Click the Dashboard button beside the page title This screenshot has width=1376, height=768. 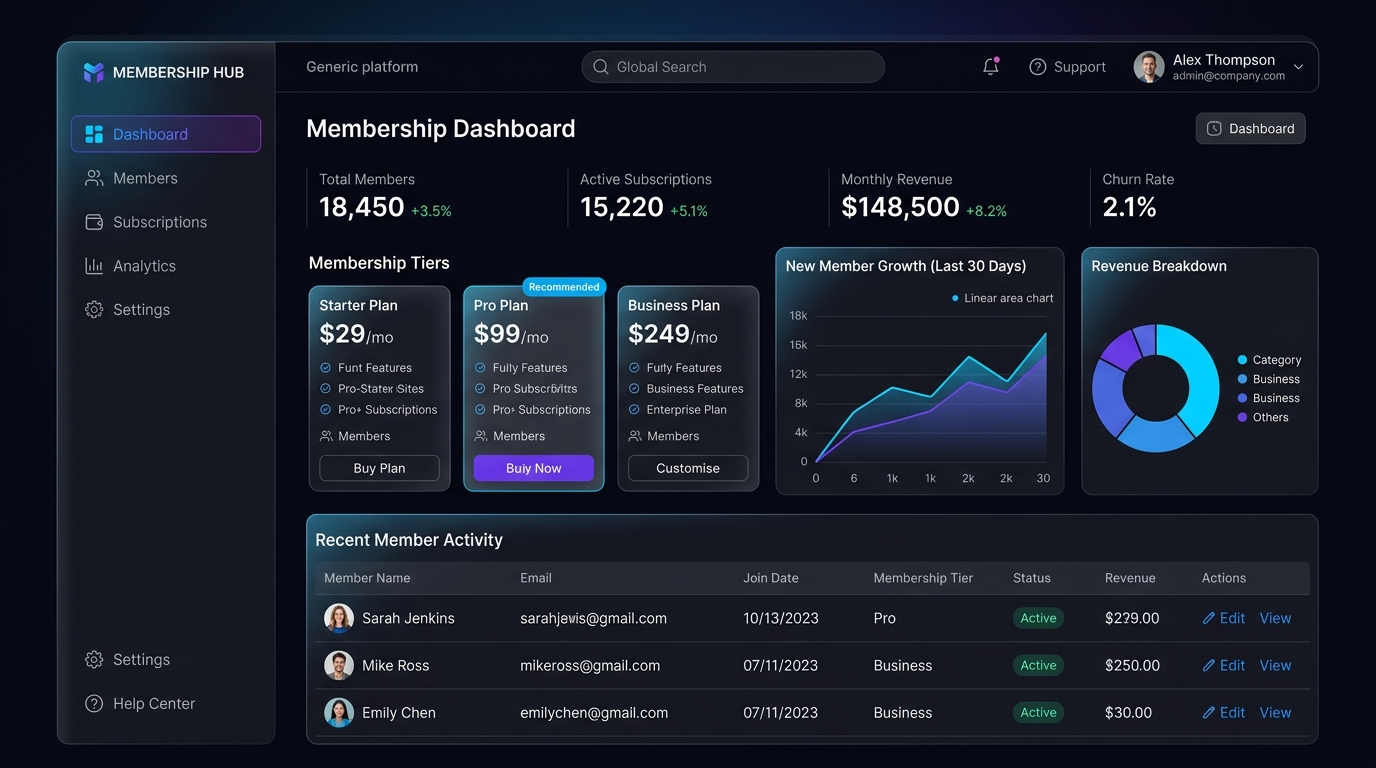point(1250,128)
